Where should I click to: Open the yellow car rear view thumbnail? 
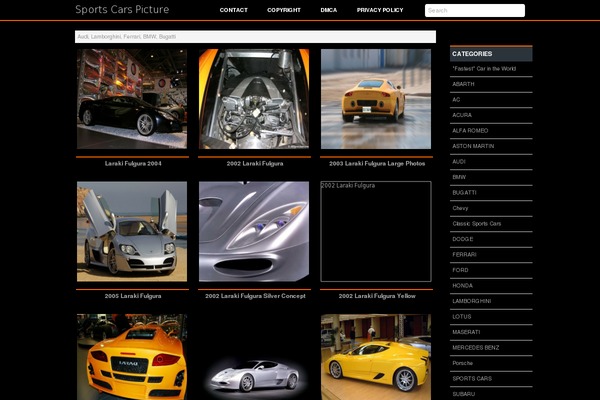pos(376,99)
